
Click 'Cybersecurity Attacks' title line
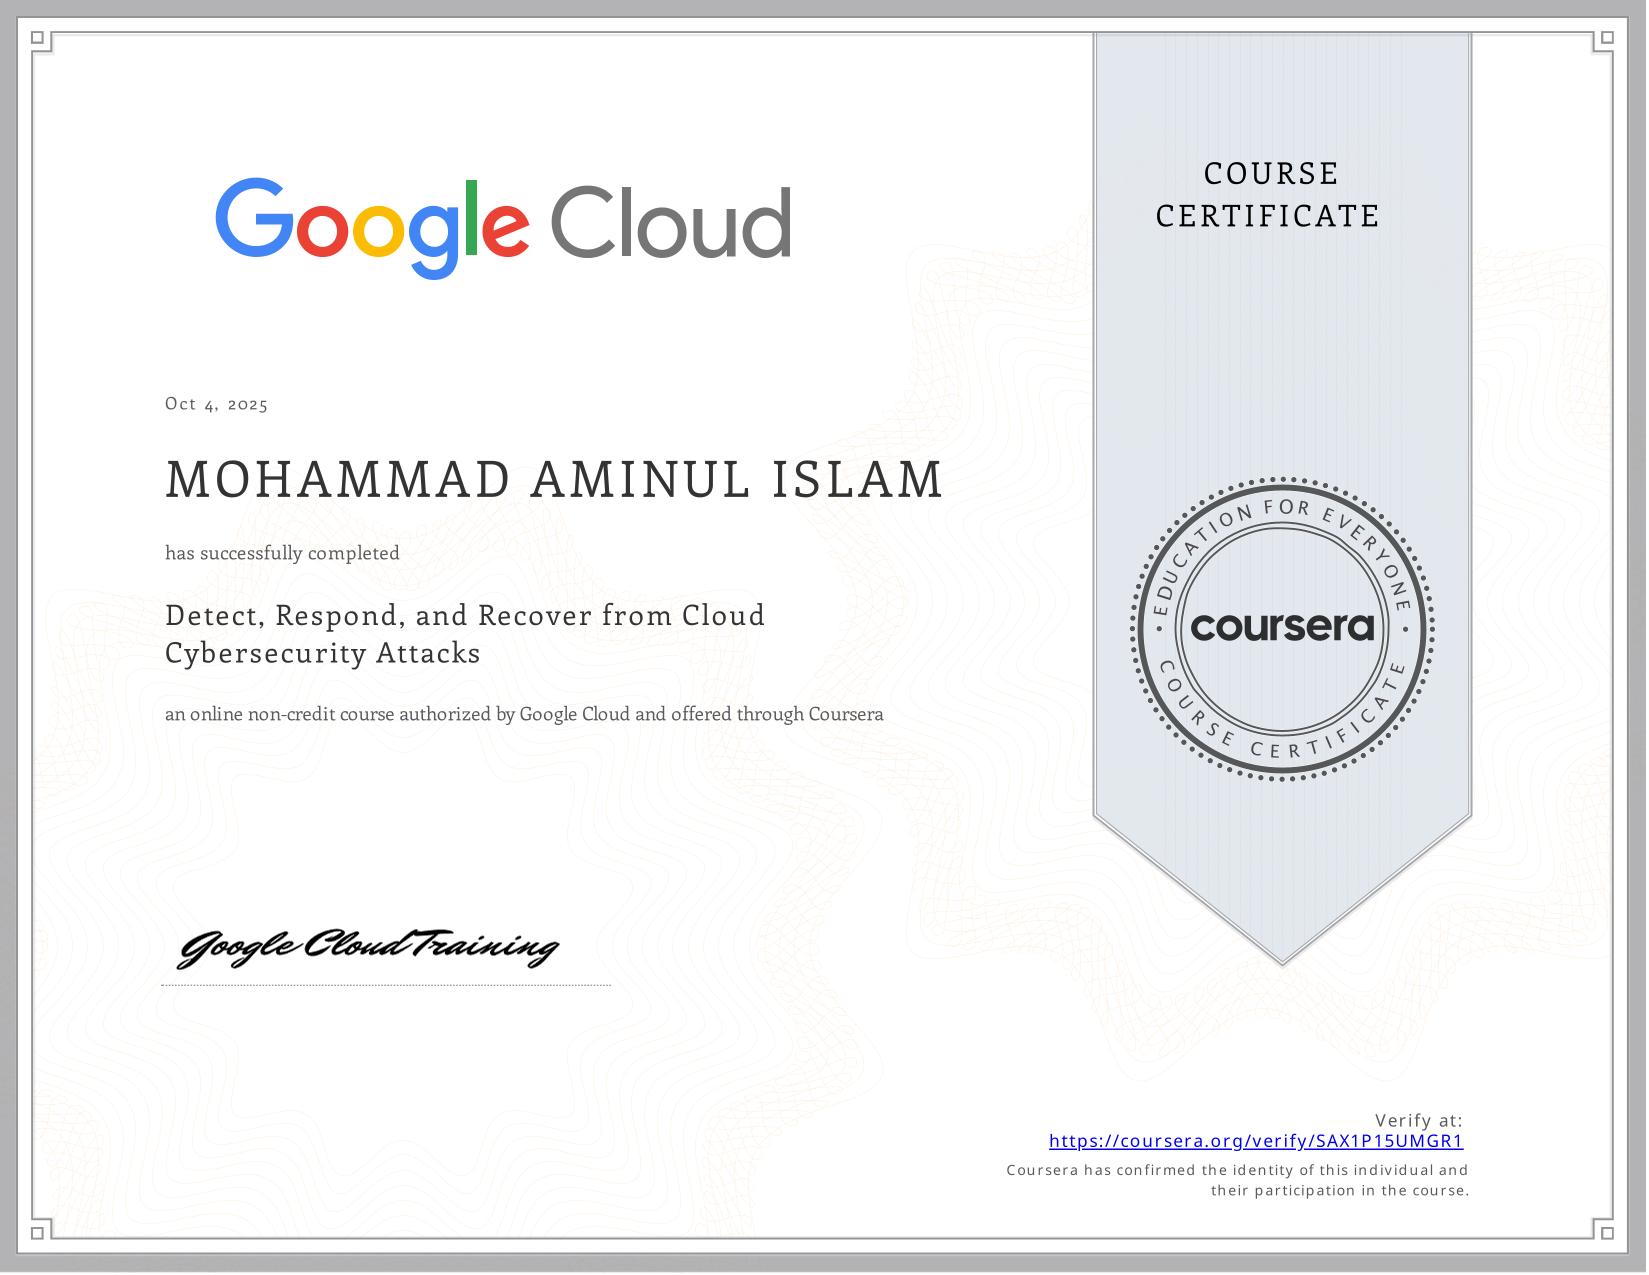(x=323, y=653)
